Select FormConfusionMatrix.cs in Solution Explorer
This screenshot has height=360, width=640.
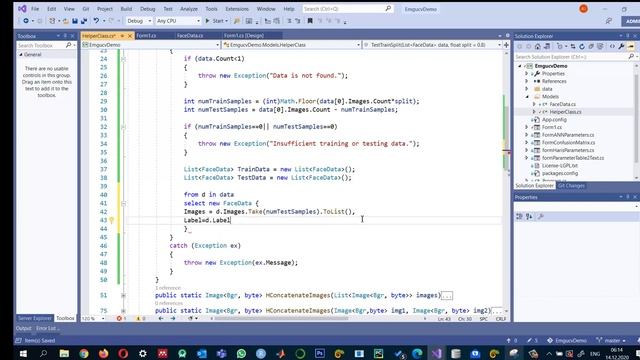(568, 143)
